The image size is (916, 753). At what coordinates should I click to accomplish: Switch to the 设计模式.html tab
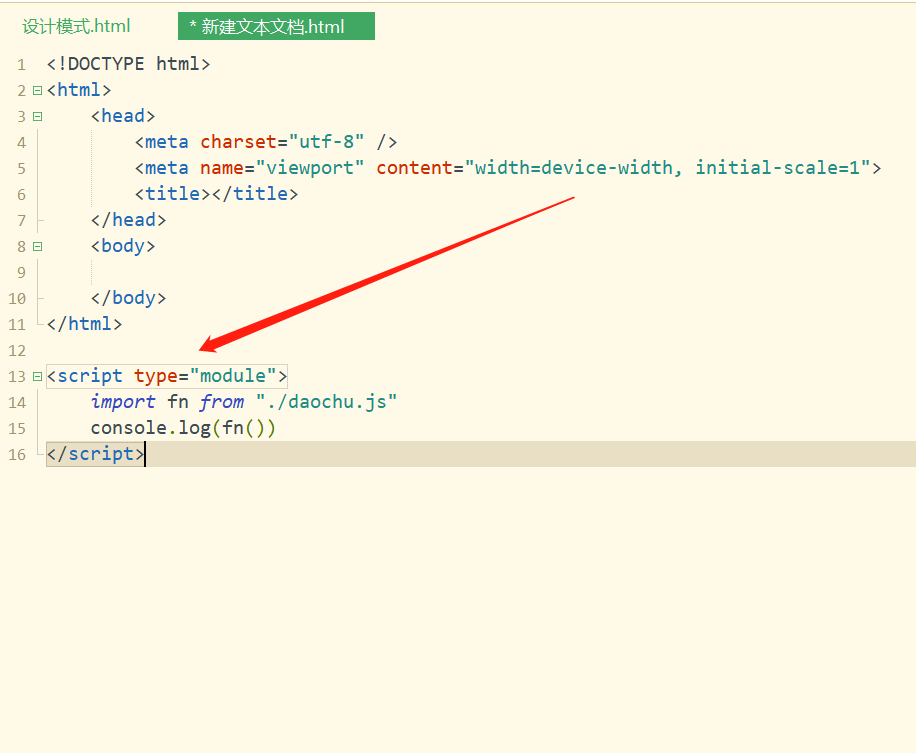(x=75, y=26)
